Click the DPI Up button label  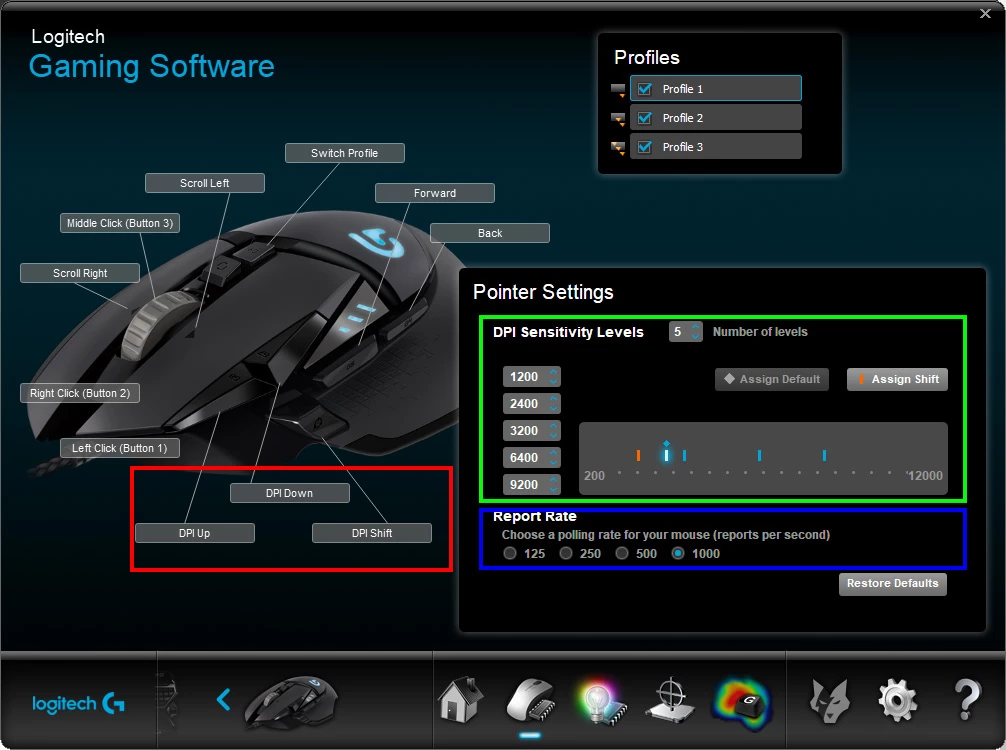(194, 533)
